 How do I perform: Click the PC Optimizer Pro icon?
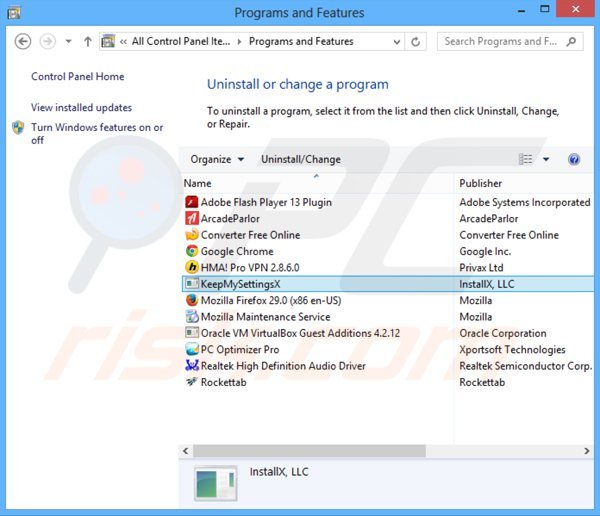point(192,349)
